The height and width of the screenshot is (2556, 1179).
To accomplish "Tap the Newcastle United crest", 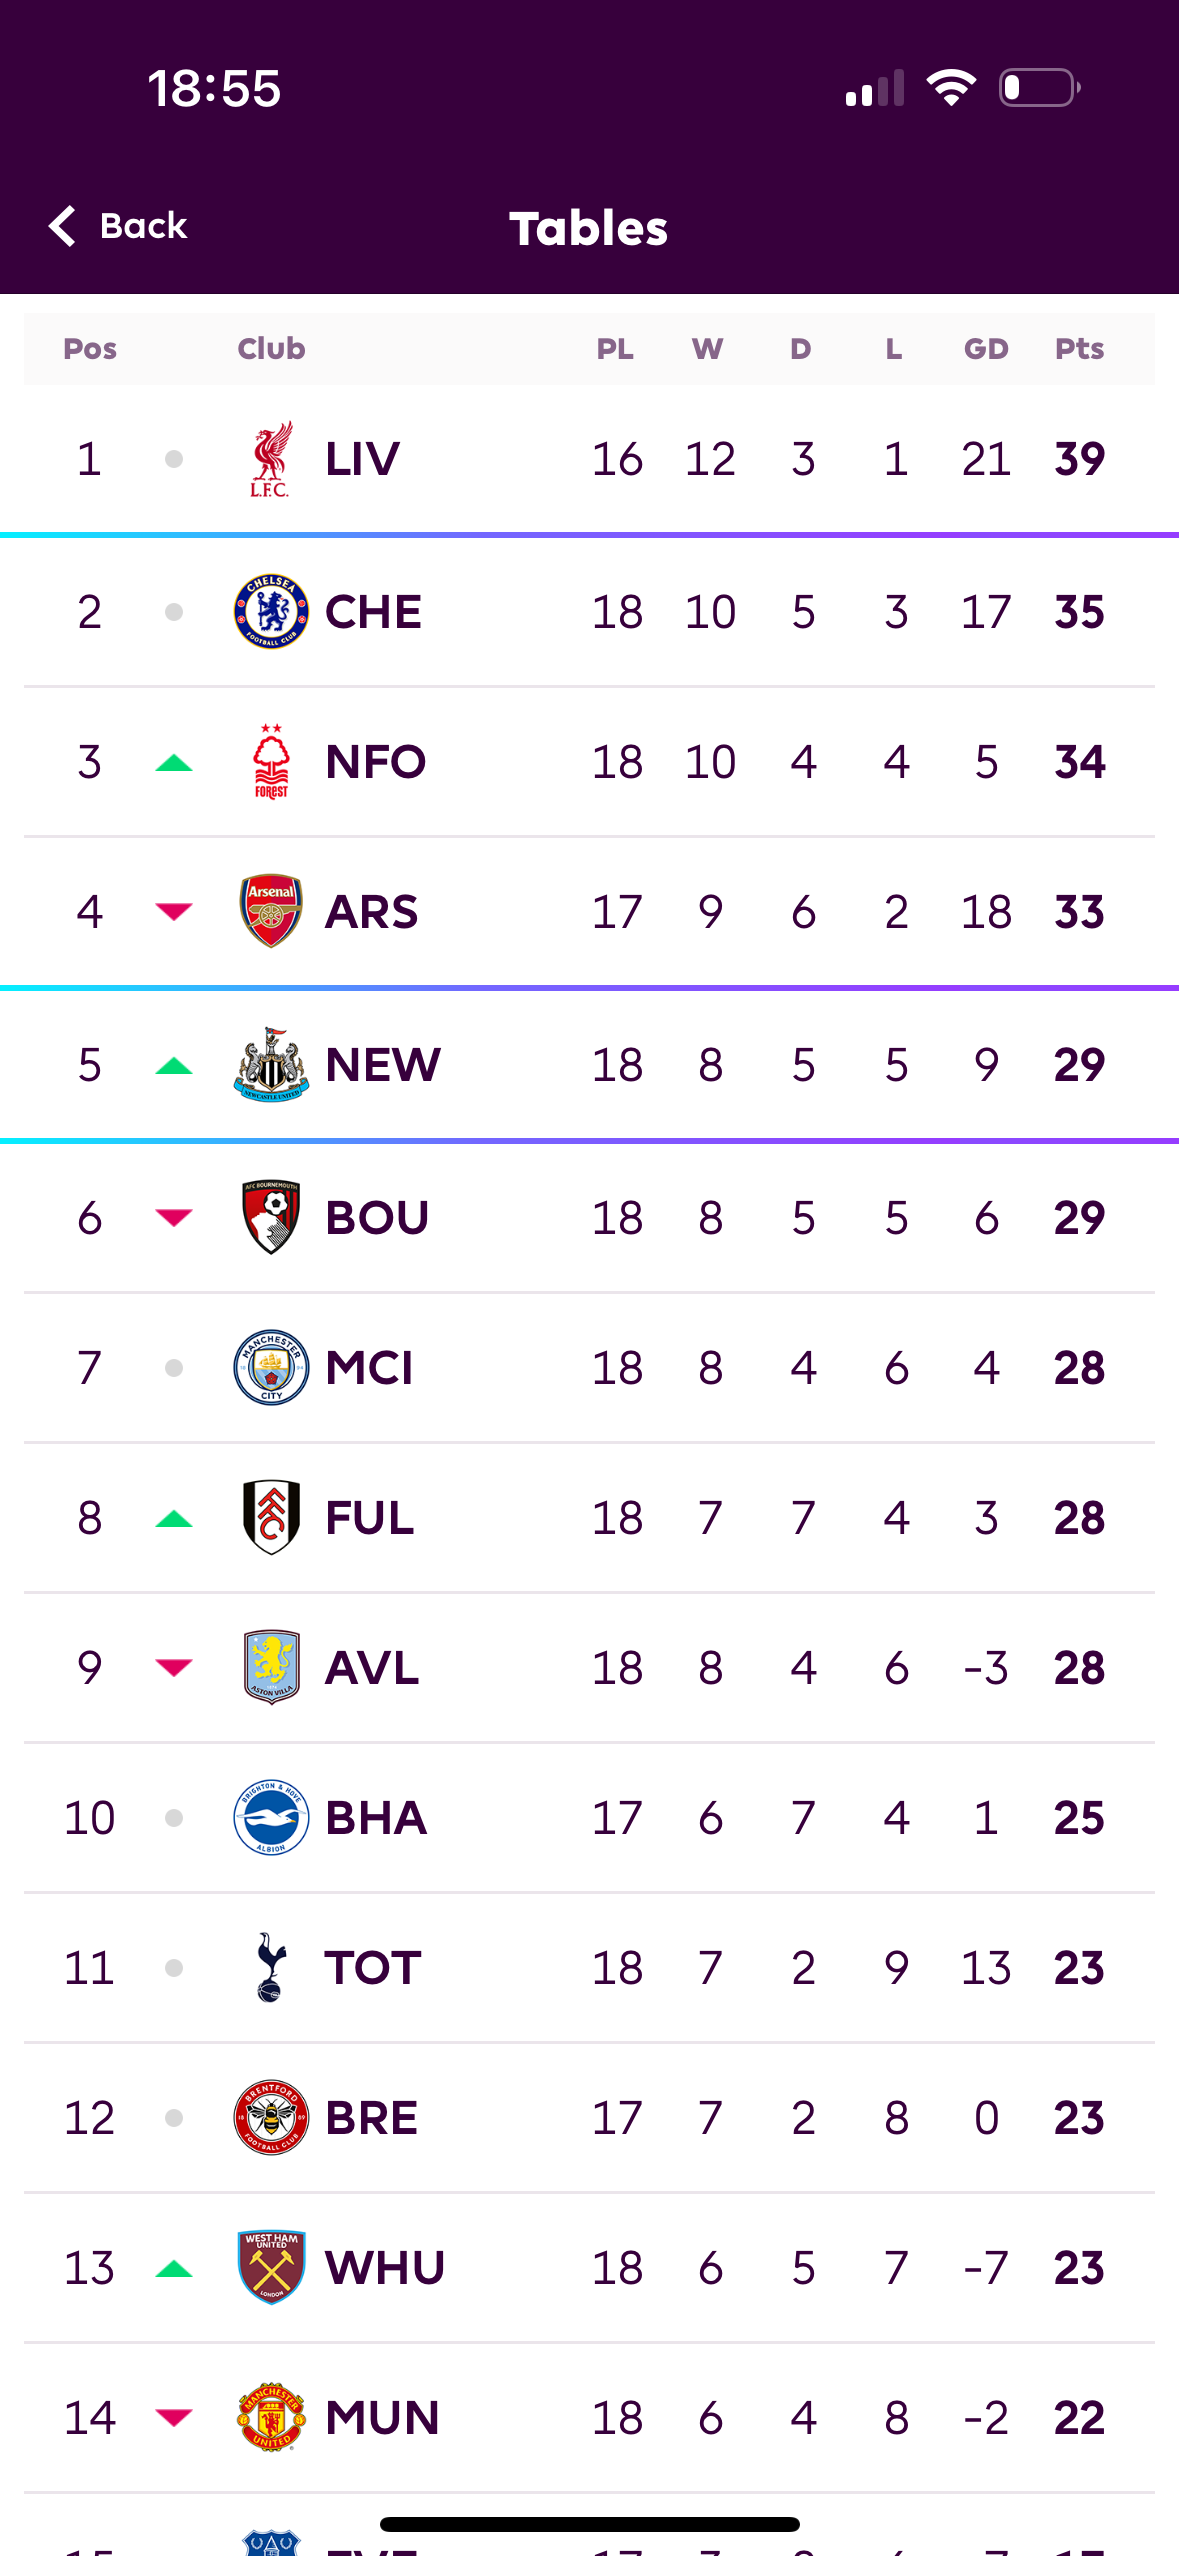I will [x=271, y=1064].
